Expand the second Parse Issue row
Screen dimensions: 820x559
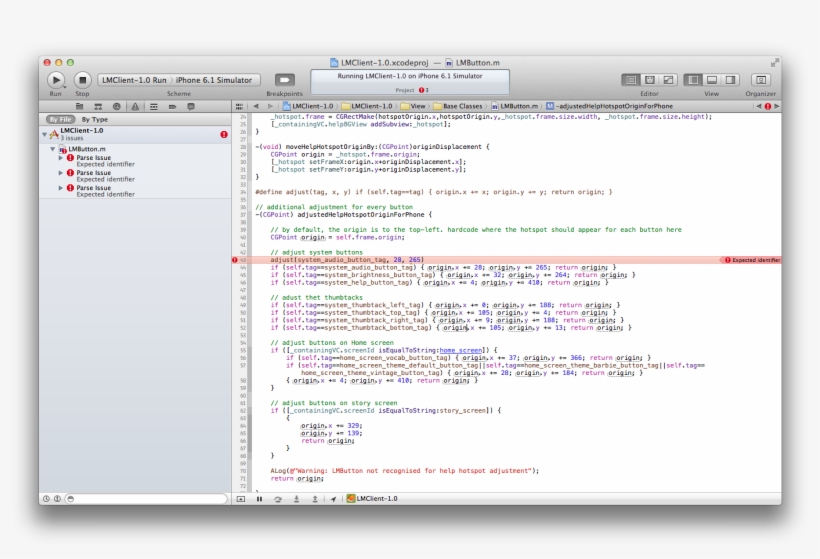coord(61,173)
